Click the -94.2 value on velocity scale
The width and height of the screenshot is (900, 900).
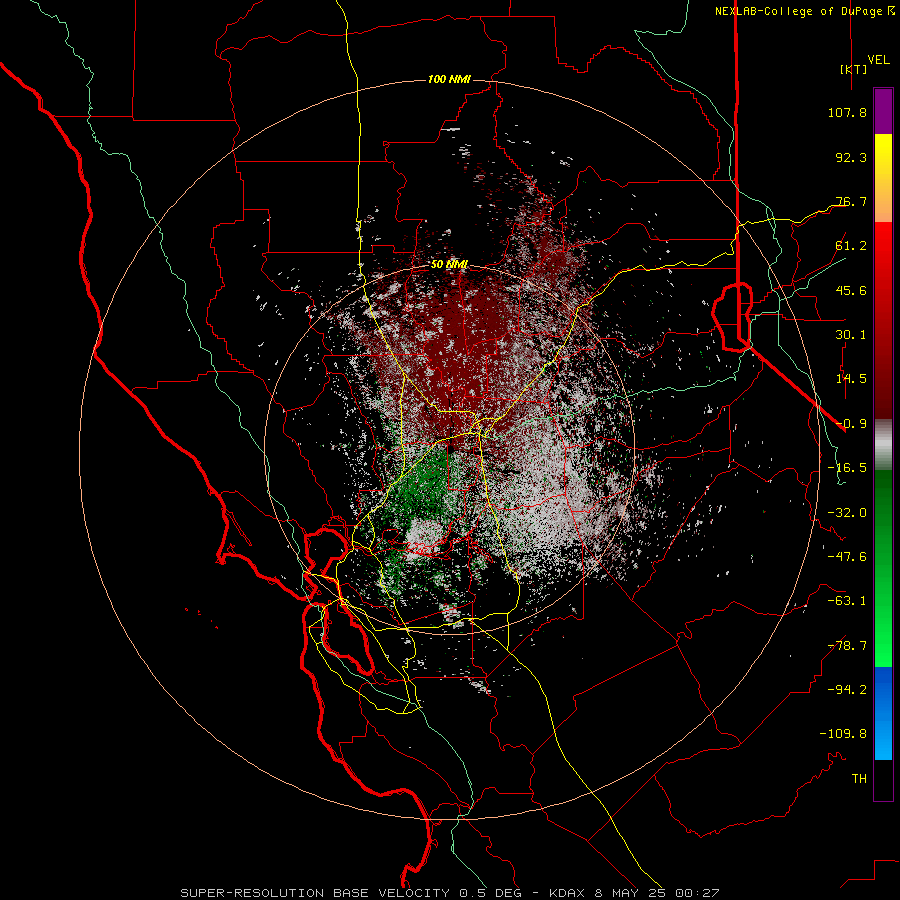(x=847, y=689)
